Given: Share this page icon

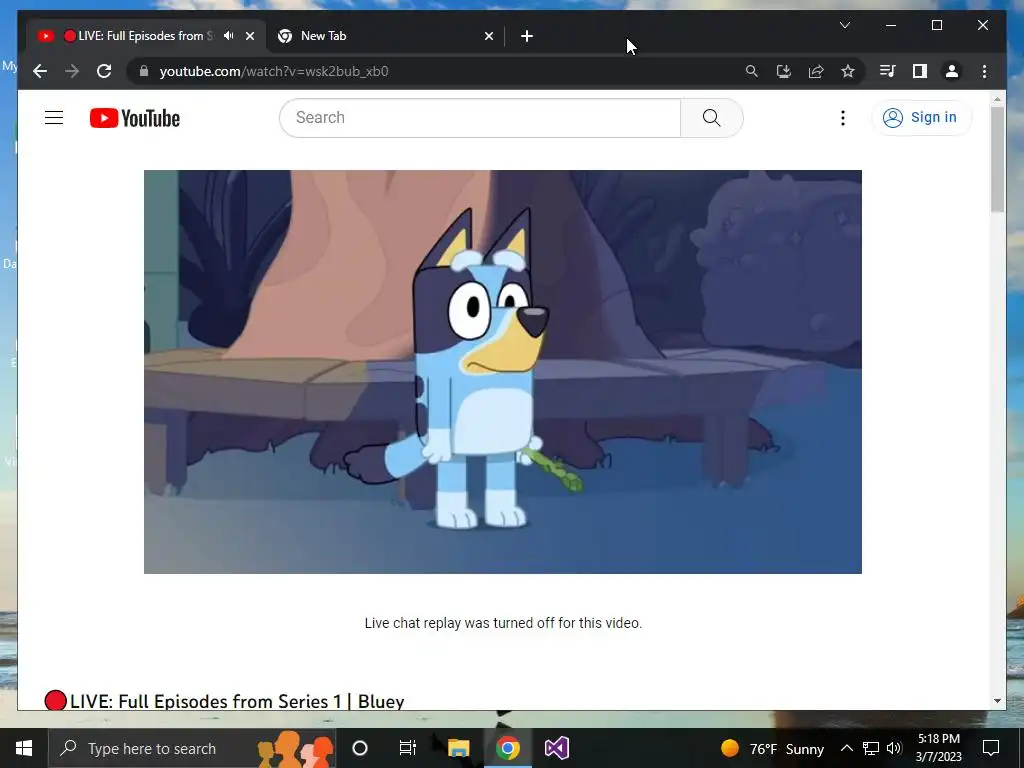Looking at the screenshot, I should coord(816,71).
